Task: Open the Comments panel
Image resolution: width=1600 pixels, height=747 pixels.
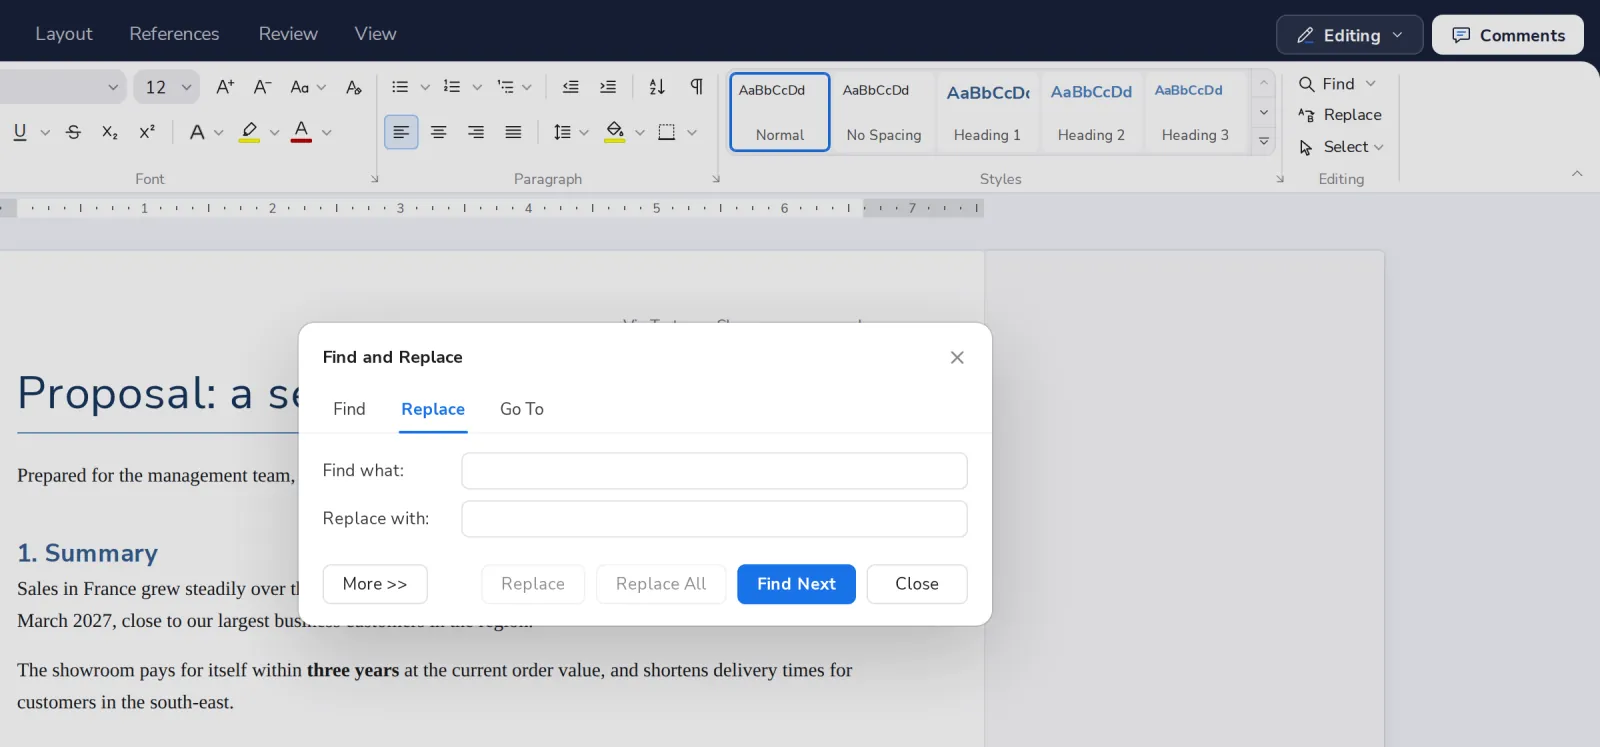Action: coord(1508,35)
